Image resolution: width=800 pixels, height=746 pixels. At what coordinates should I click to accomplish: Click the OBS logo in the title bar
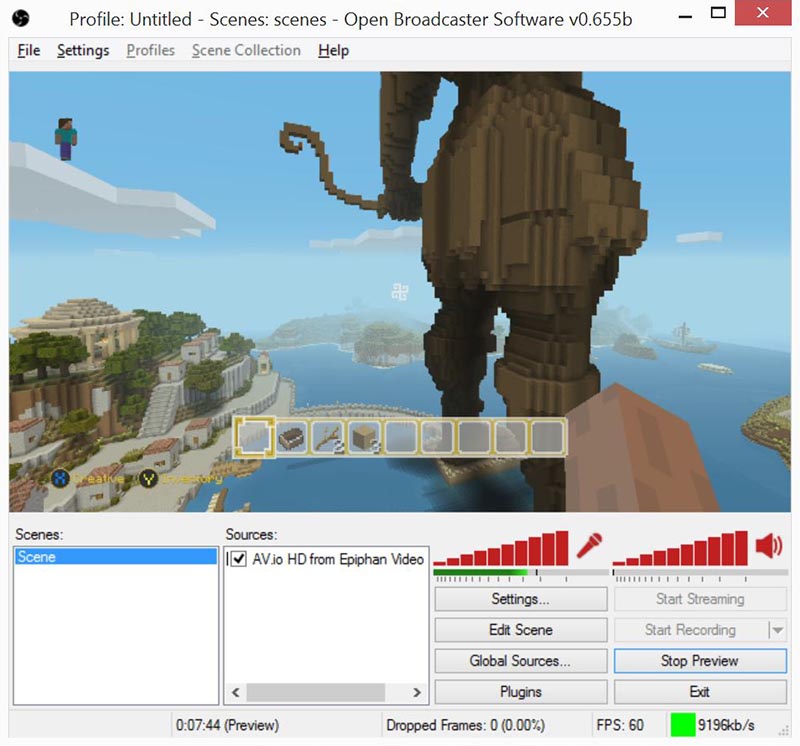coord(21,19)
